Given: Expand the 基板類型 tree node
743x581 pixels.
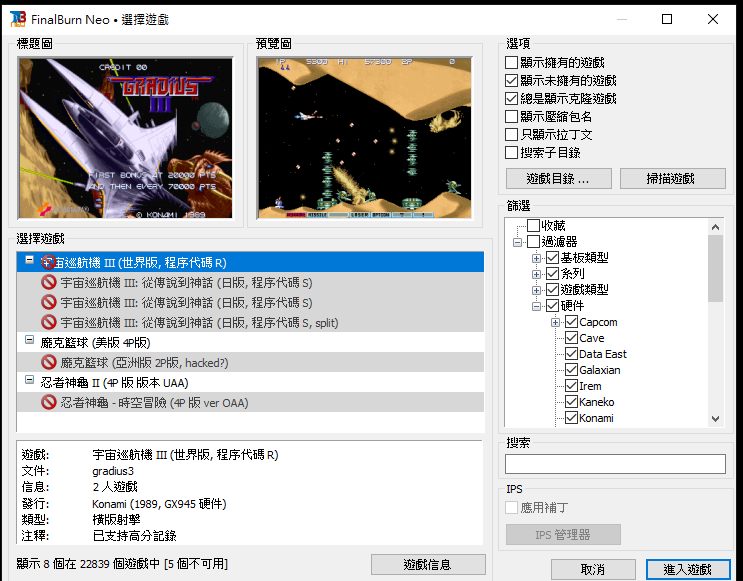Looking at the screenshot, I should tap(536, 258).
